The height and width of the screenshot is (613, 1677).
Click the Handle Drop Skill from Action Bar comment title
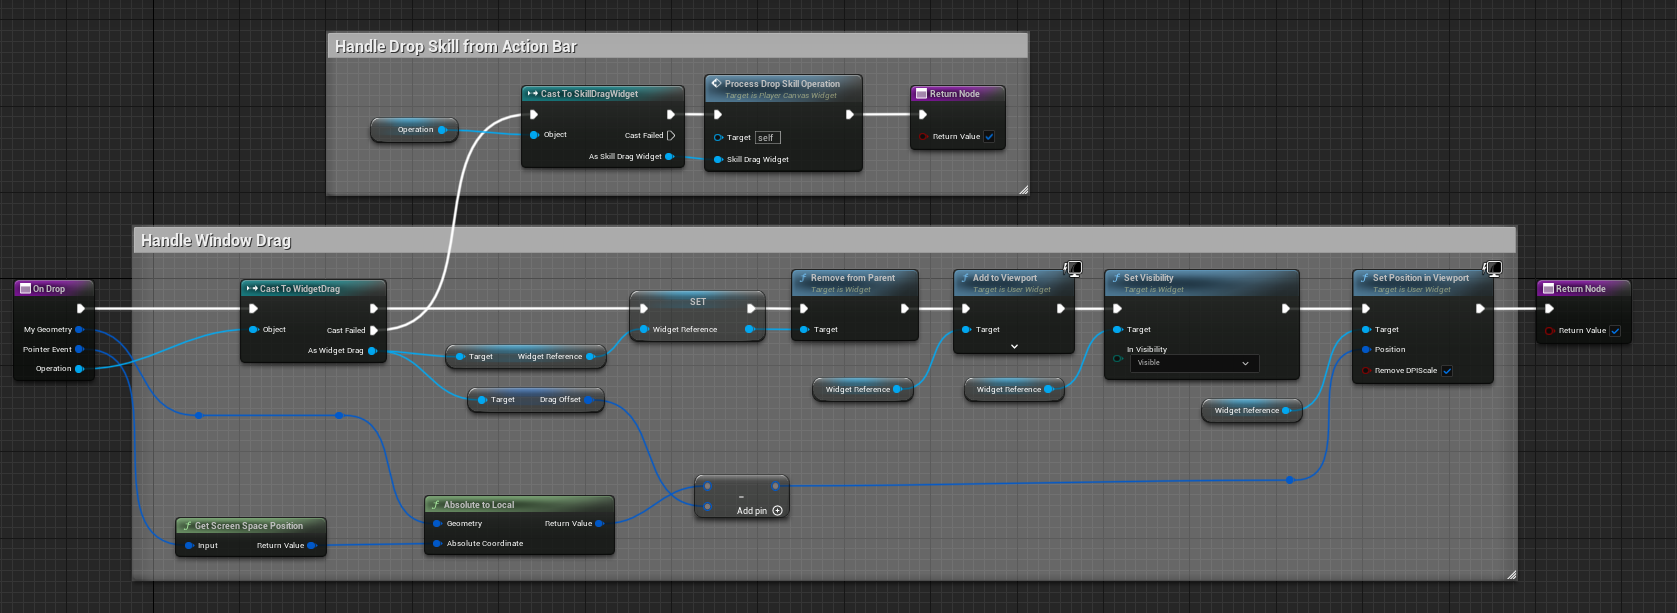click(x=456, y=46)
